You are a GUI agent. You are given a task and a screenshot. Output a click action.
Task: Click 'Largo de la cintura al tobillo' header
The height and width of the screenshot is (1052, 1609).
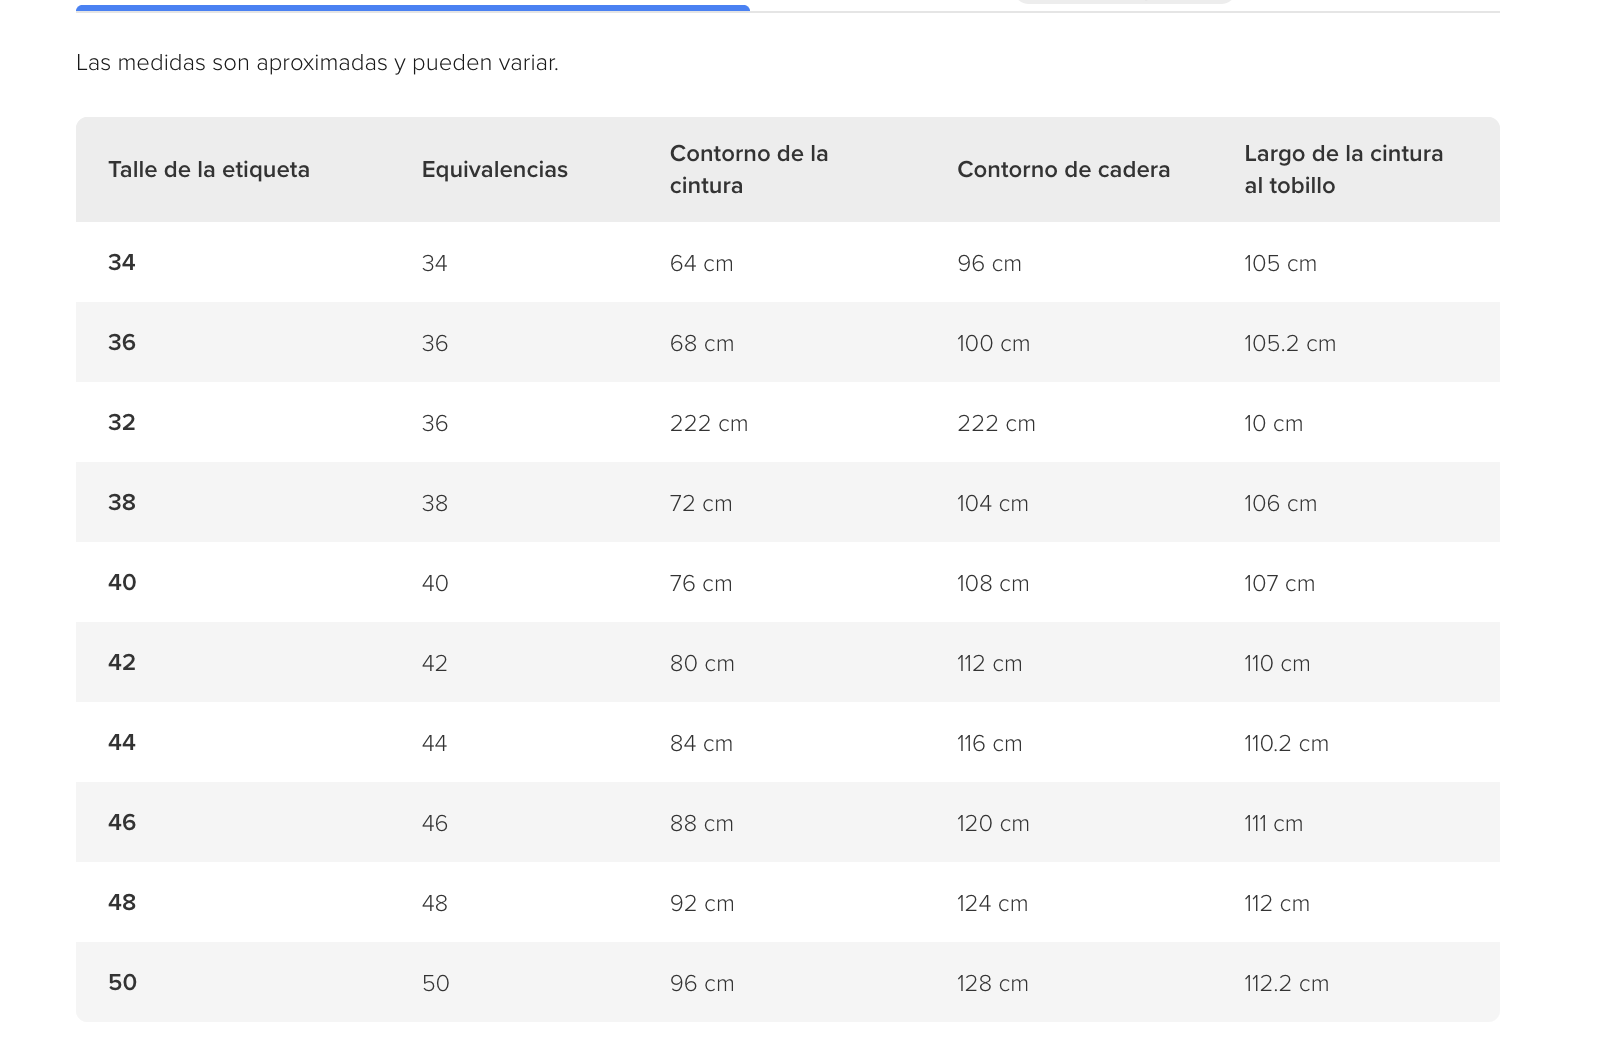1343,169
